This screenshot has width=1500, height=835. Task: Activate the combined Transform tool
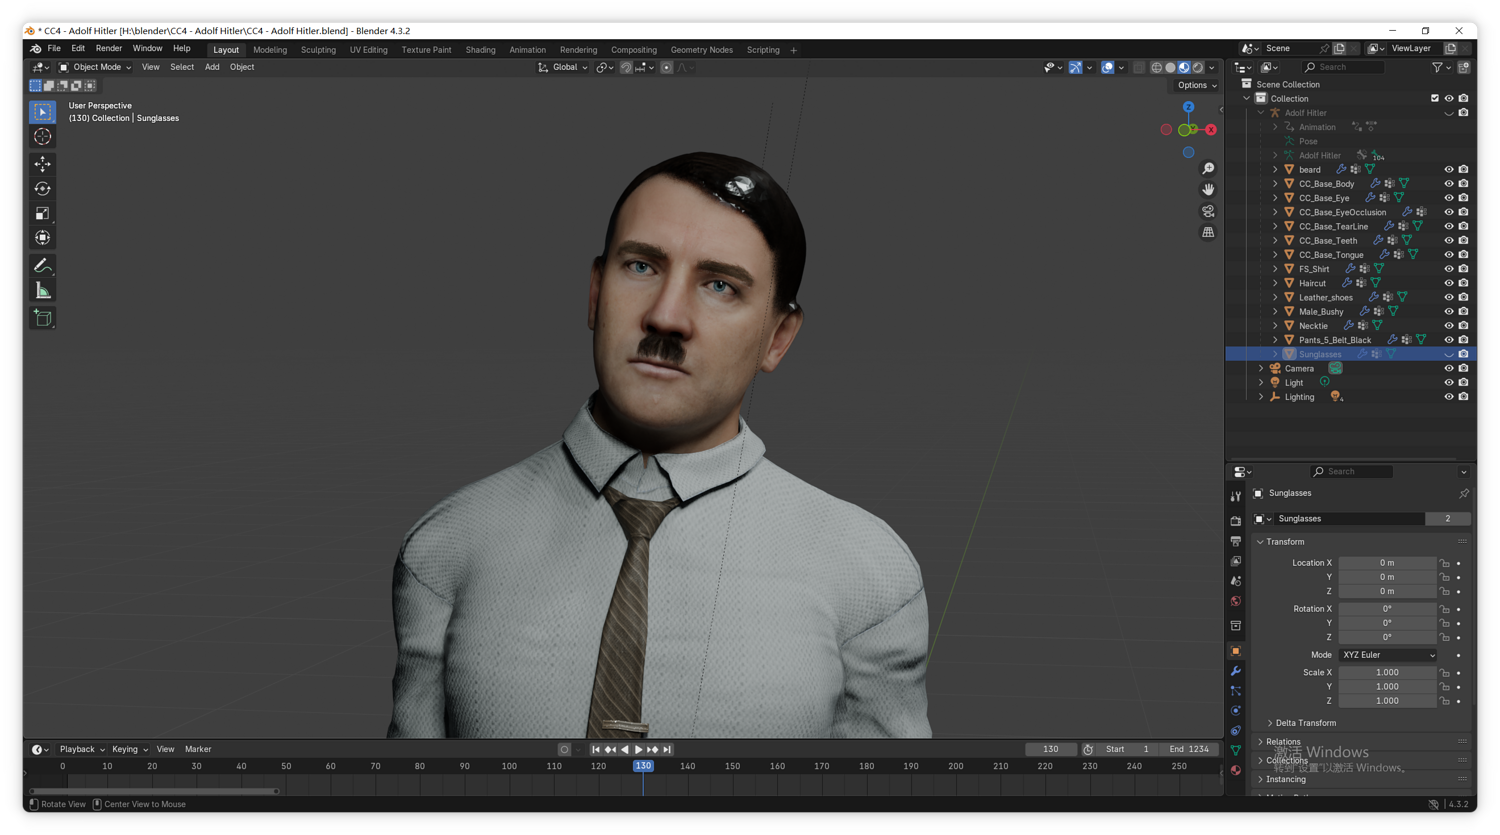pos(42,238)
